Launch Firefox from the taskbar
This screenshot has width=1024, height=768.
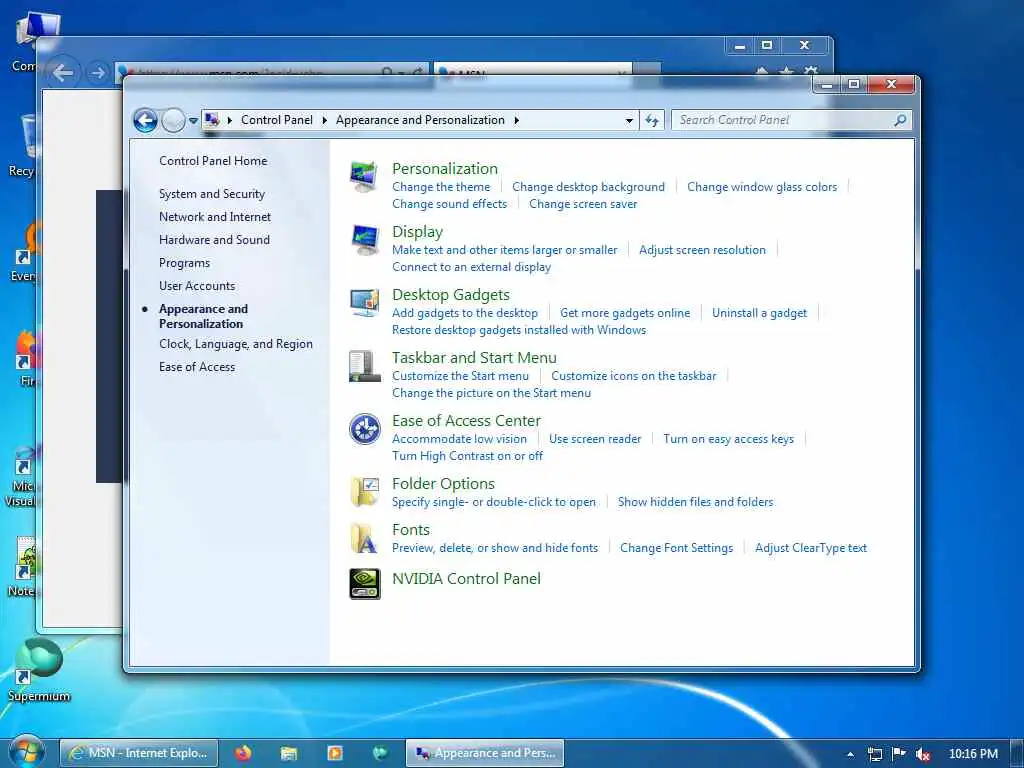click(243, 753)
